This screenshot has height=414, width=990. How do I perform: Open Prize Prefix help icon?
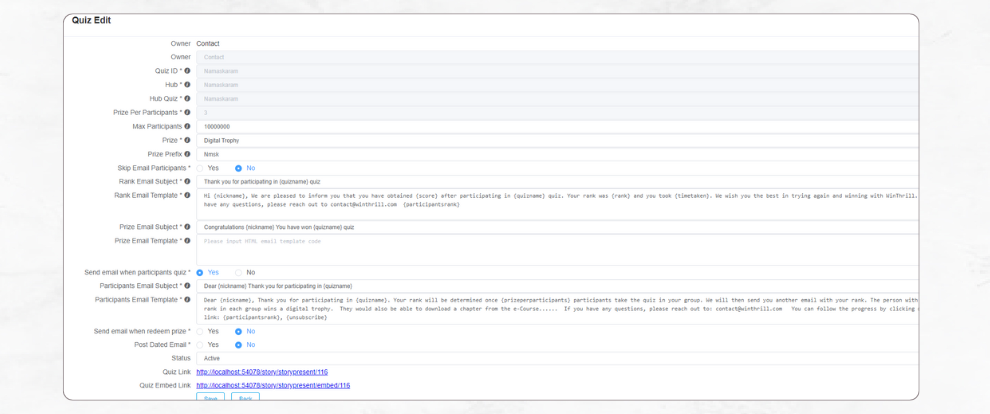click(187, 155)
